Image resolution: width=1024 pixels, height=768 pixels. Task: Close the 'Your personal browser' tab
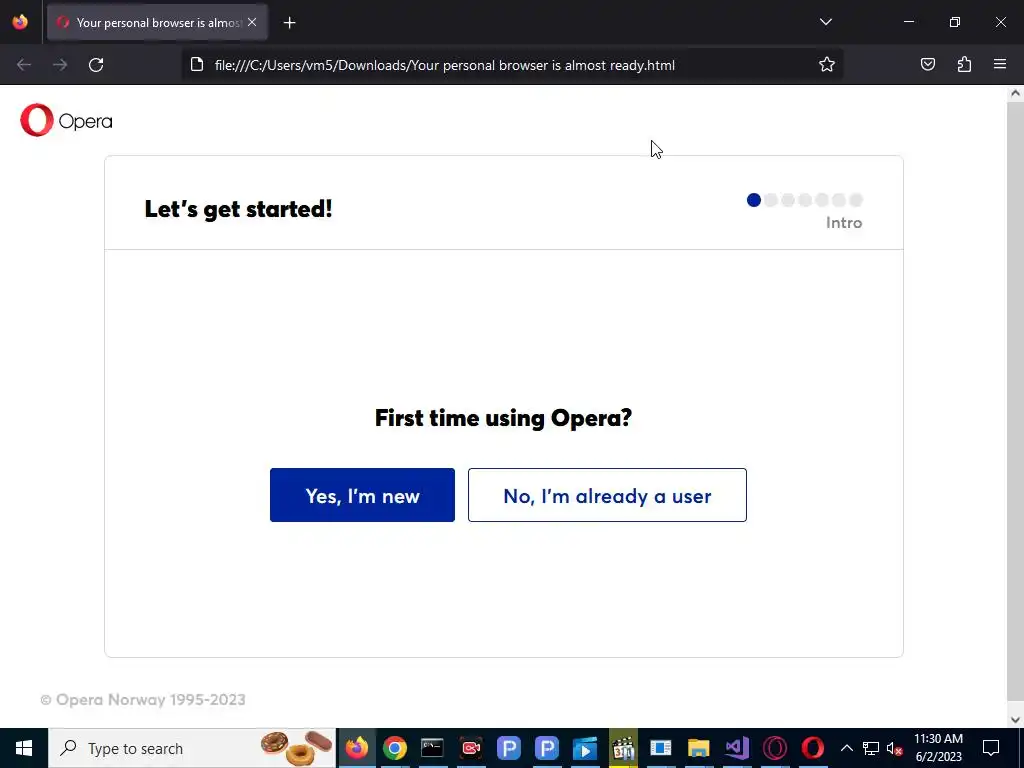pos(252,22)
